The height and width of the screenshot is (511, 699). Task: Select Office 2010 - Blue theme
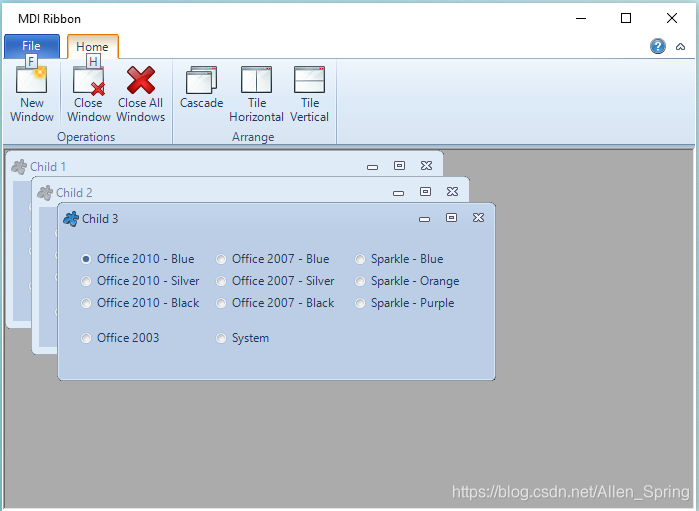138,259
